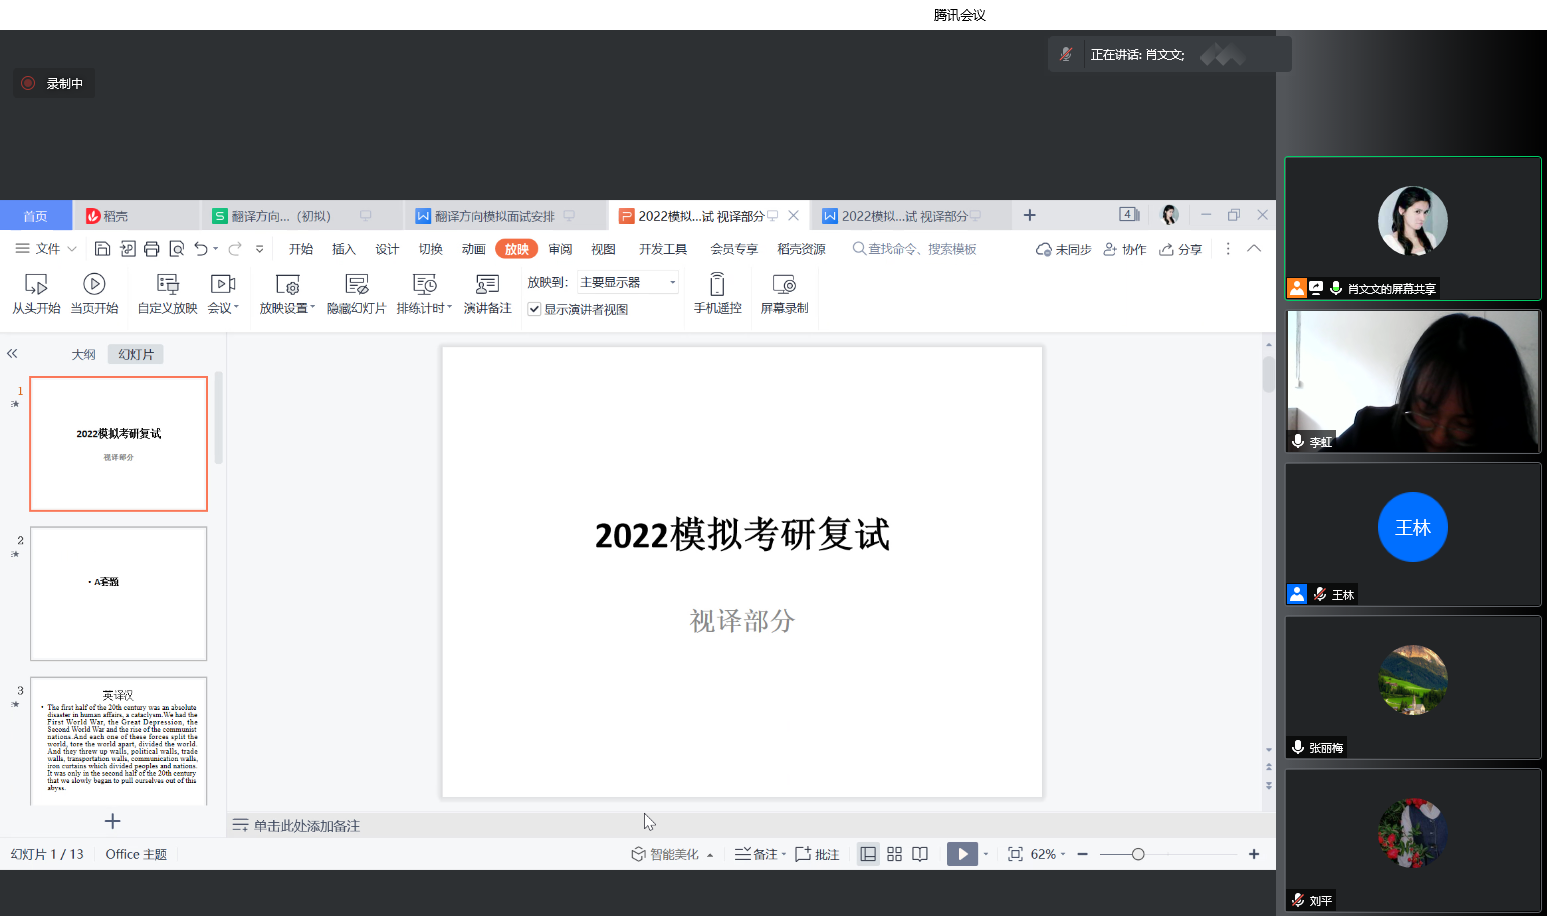Start slideshow from current slide (当页开始)

94,285
